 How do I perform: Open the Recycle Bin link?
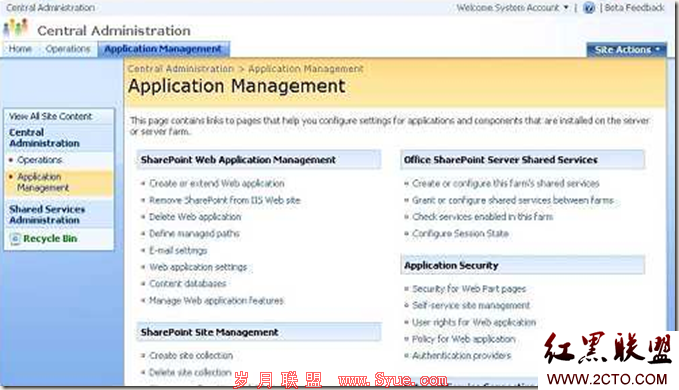pos(50,239)
